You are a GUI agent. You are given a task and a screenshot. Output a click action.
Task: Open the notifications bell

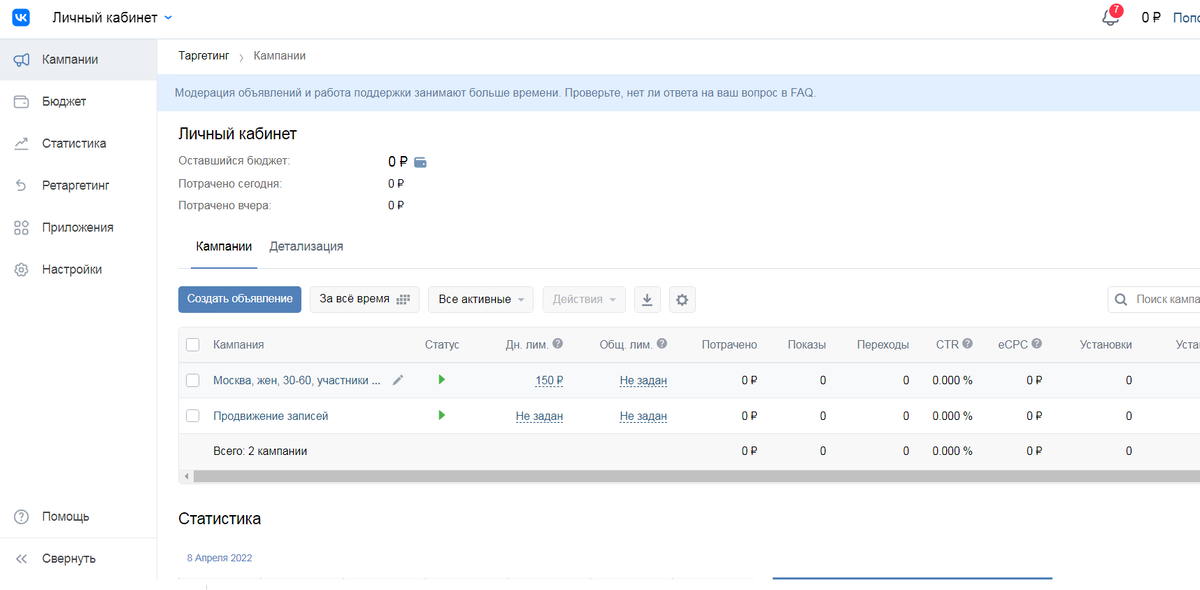click(1110, 17)
